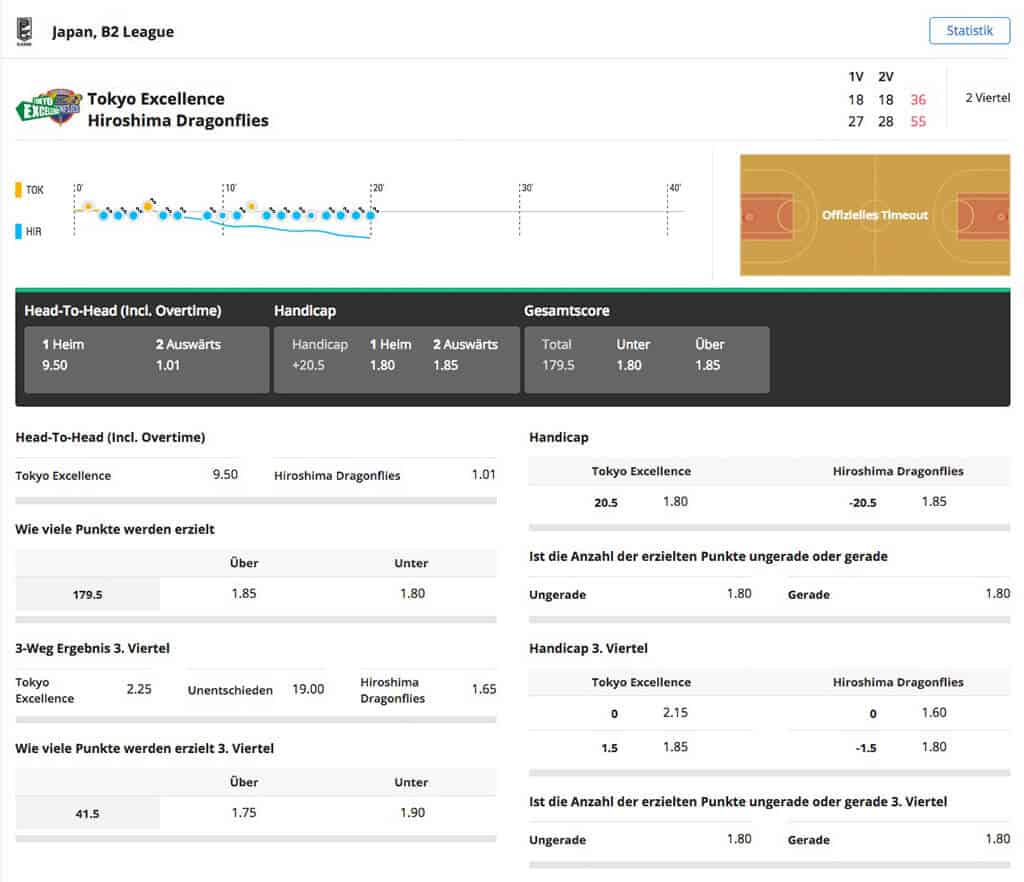Click the 179.5 points line cell
Viewport: 1024px width, 882px height.
pyautogui.click(x=88, y=594)
